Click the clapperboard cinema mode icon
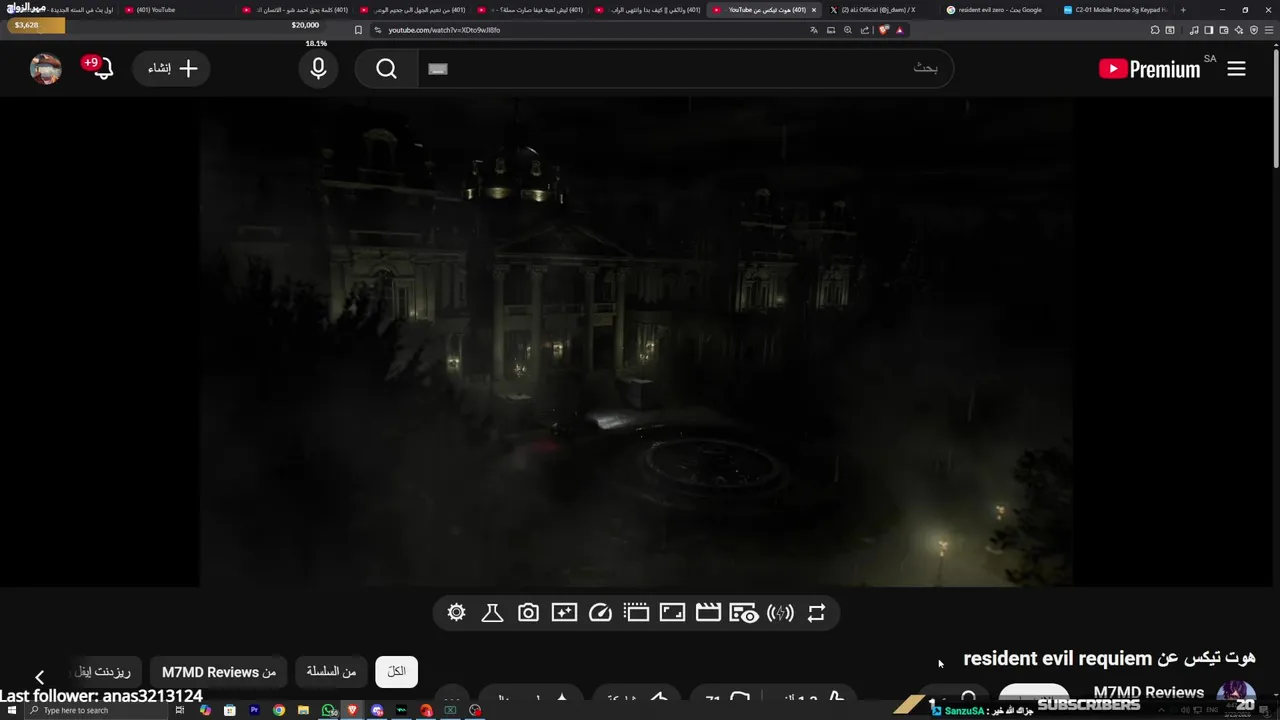The image size is (1280, 720). 708,613
